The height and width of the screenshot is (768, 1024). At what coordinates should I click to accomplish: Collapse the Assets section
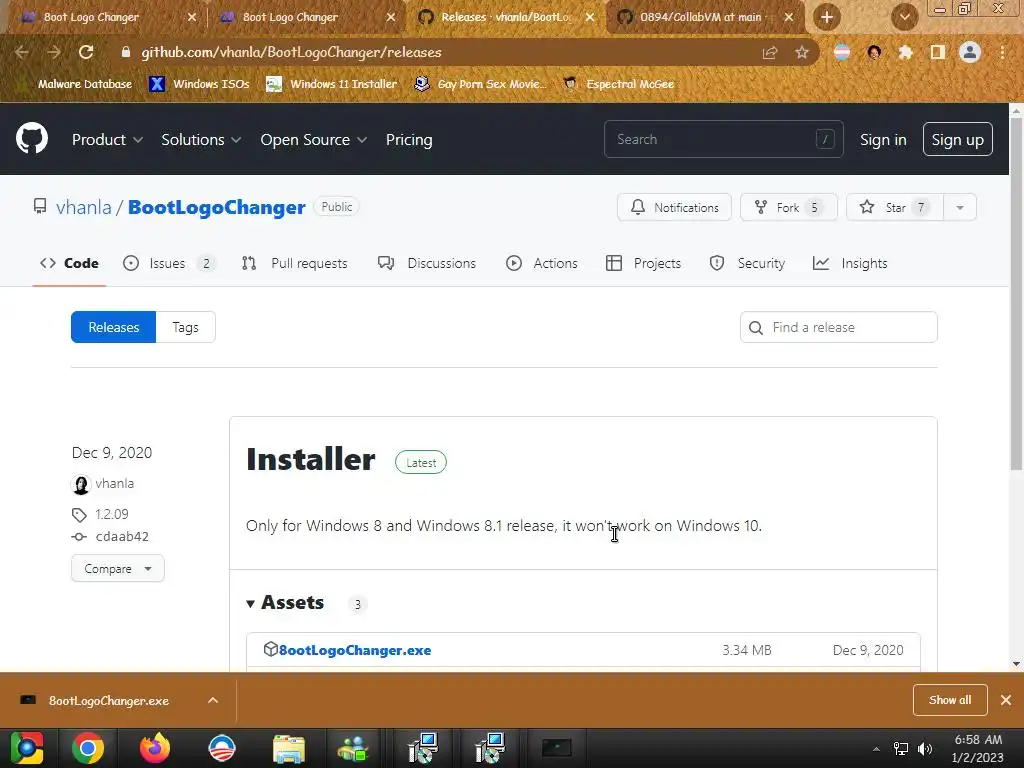click(x=286, y=603)
